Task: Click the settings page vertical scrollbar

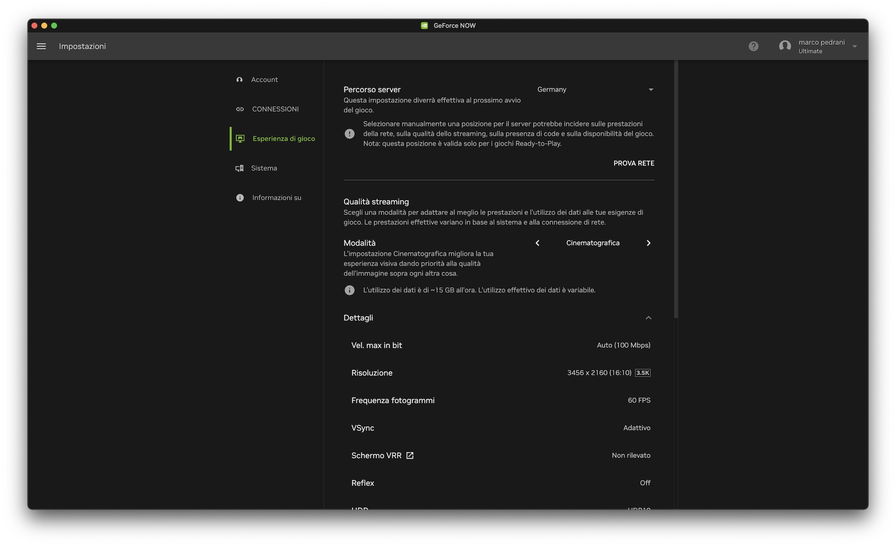Action: click(x=676, y=190)
